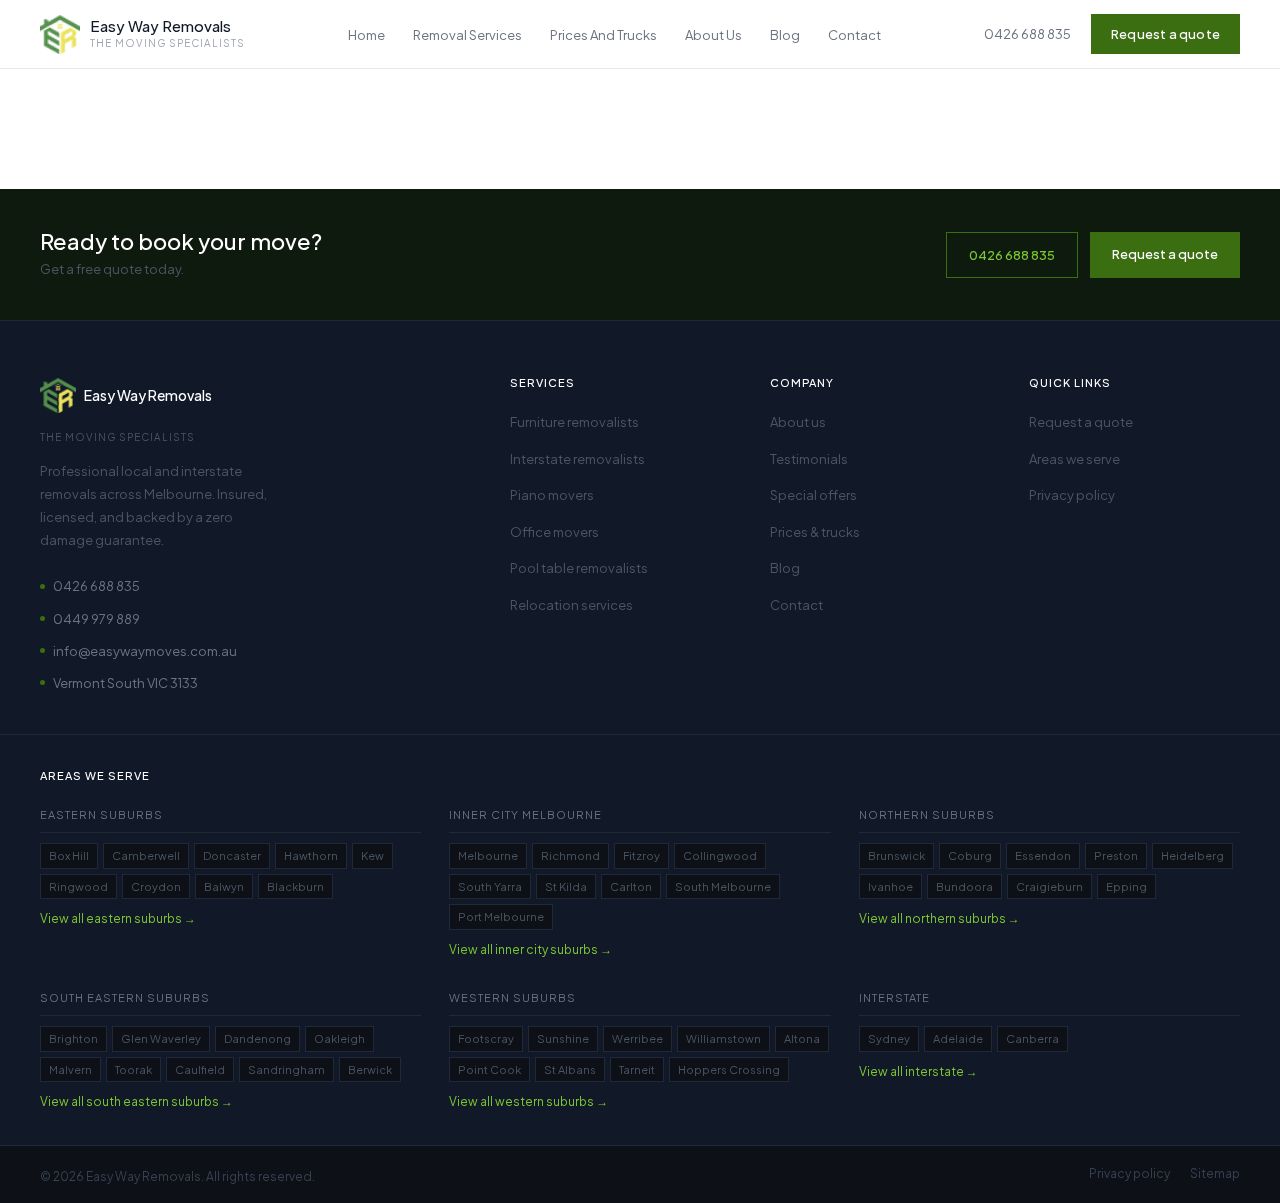Viewport: 1280px width, 1203px height.
Task: Click the Easy Way Removals header logo icon
Action: coord(60,34)
